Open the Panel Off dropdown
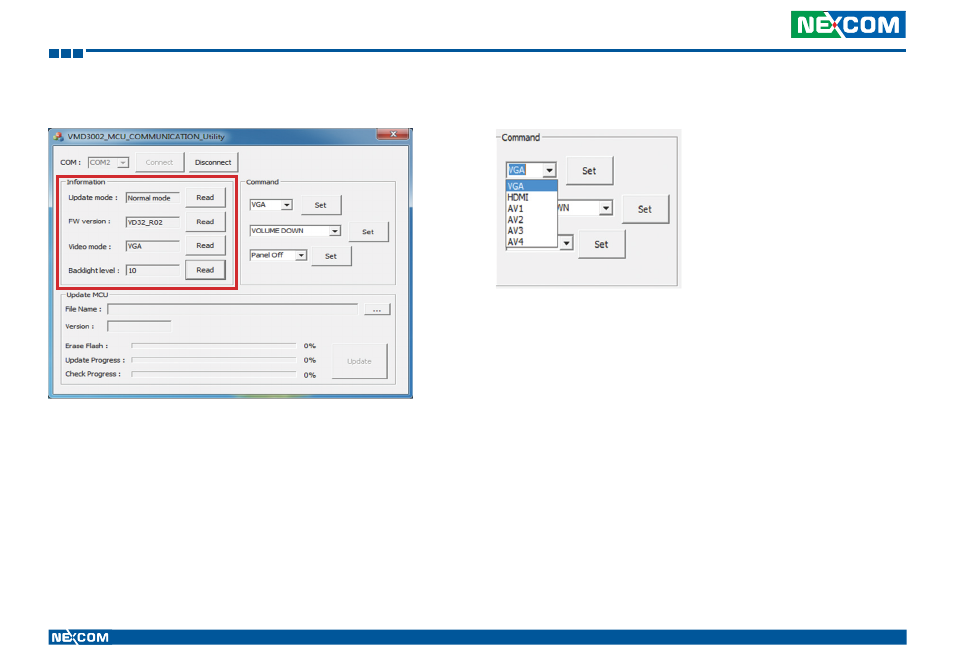The image size is (954, 671). [x=301, y=256]
